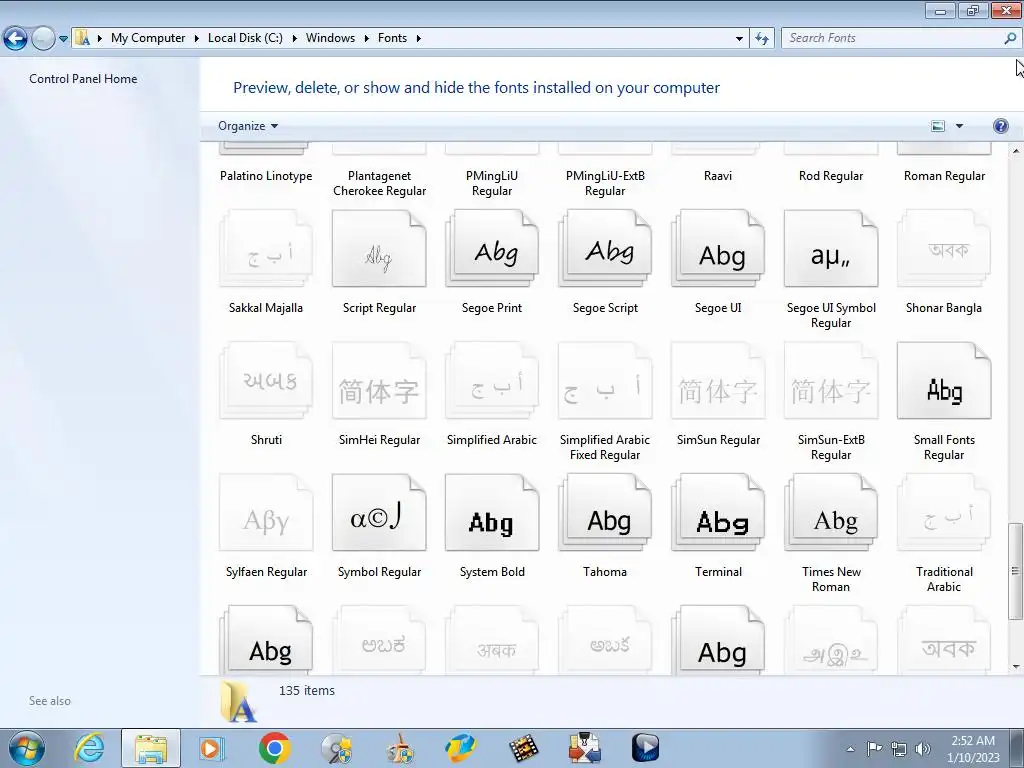Select the Sakkal Majalla font icon
1024x768 pixels.
coord(266,249)
